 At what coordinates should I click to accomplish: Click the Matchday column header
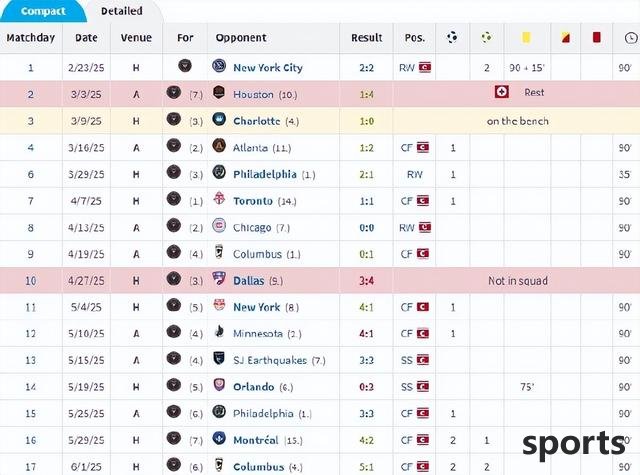point(31,38)
